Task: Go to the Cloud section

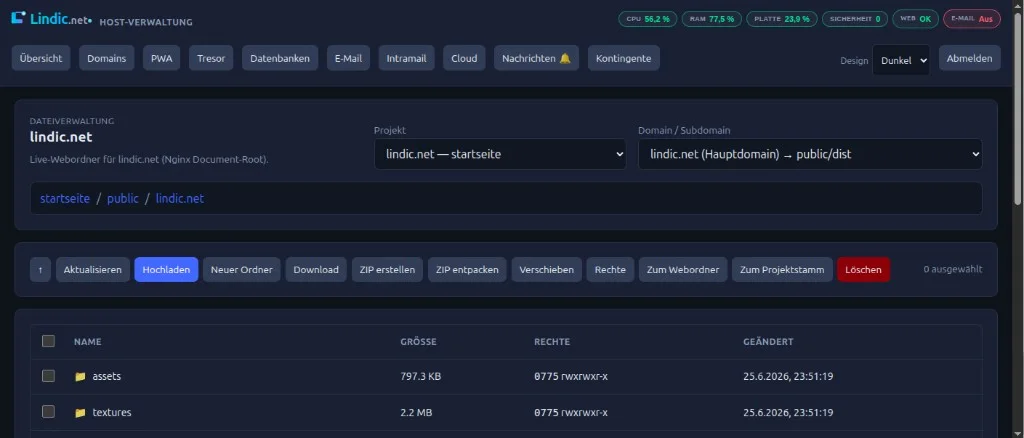Action: pos(464,58)
